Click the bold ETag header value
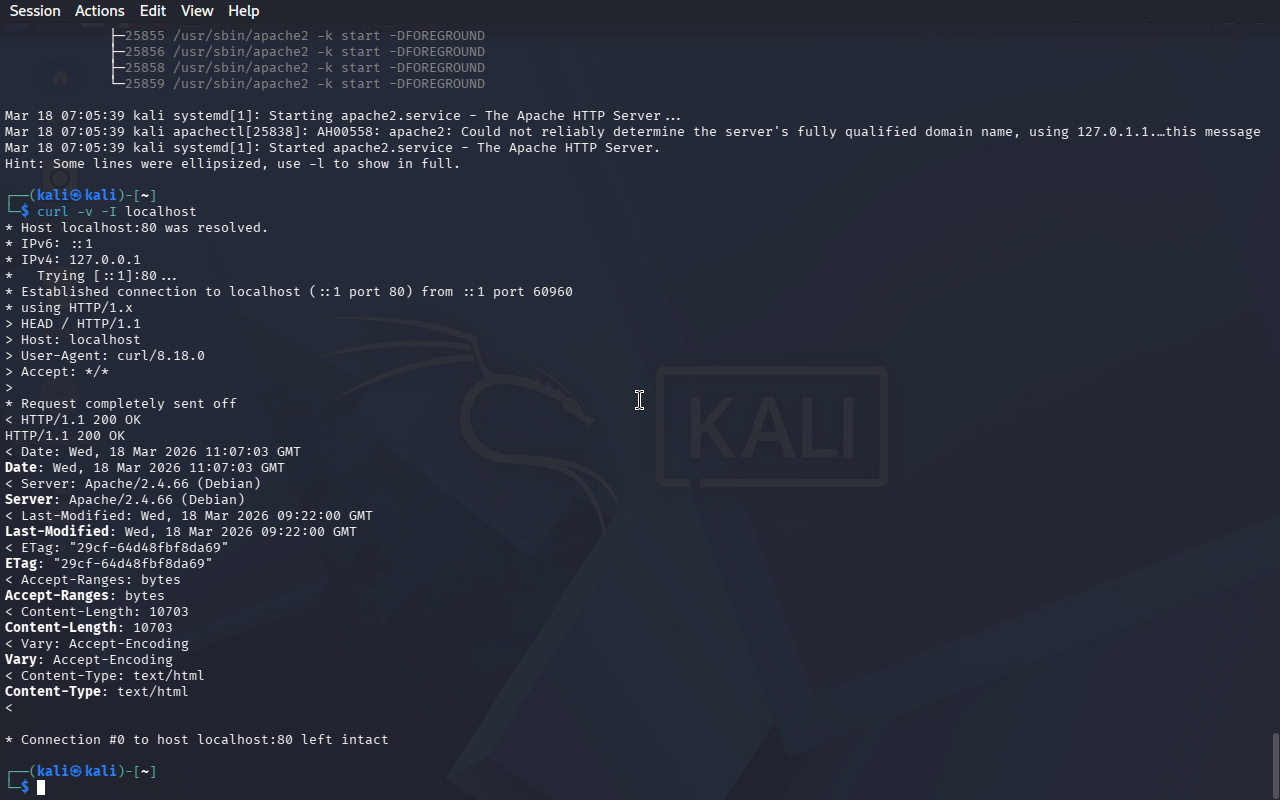 point(133,564)
